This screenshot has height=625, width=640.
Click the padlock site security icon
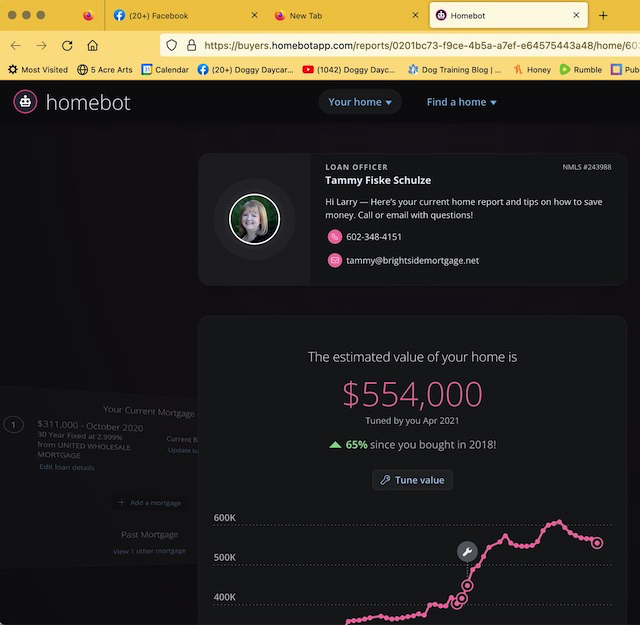click(191, 45)
